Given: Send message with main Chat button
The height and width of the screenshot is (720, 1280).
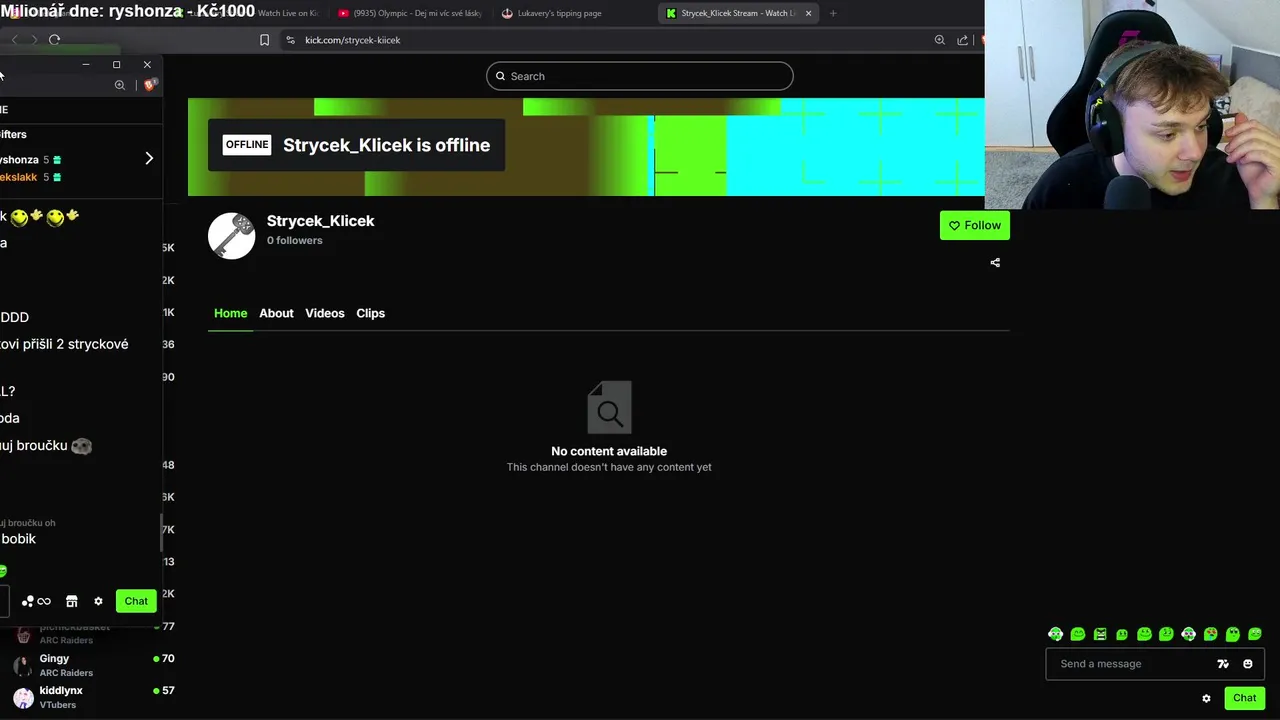Looking at the screenshot, I should coord(1244,698).
